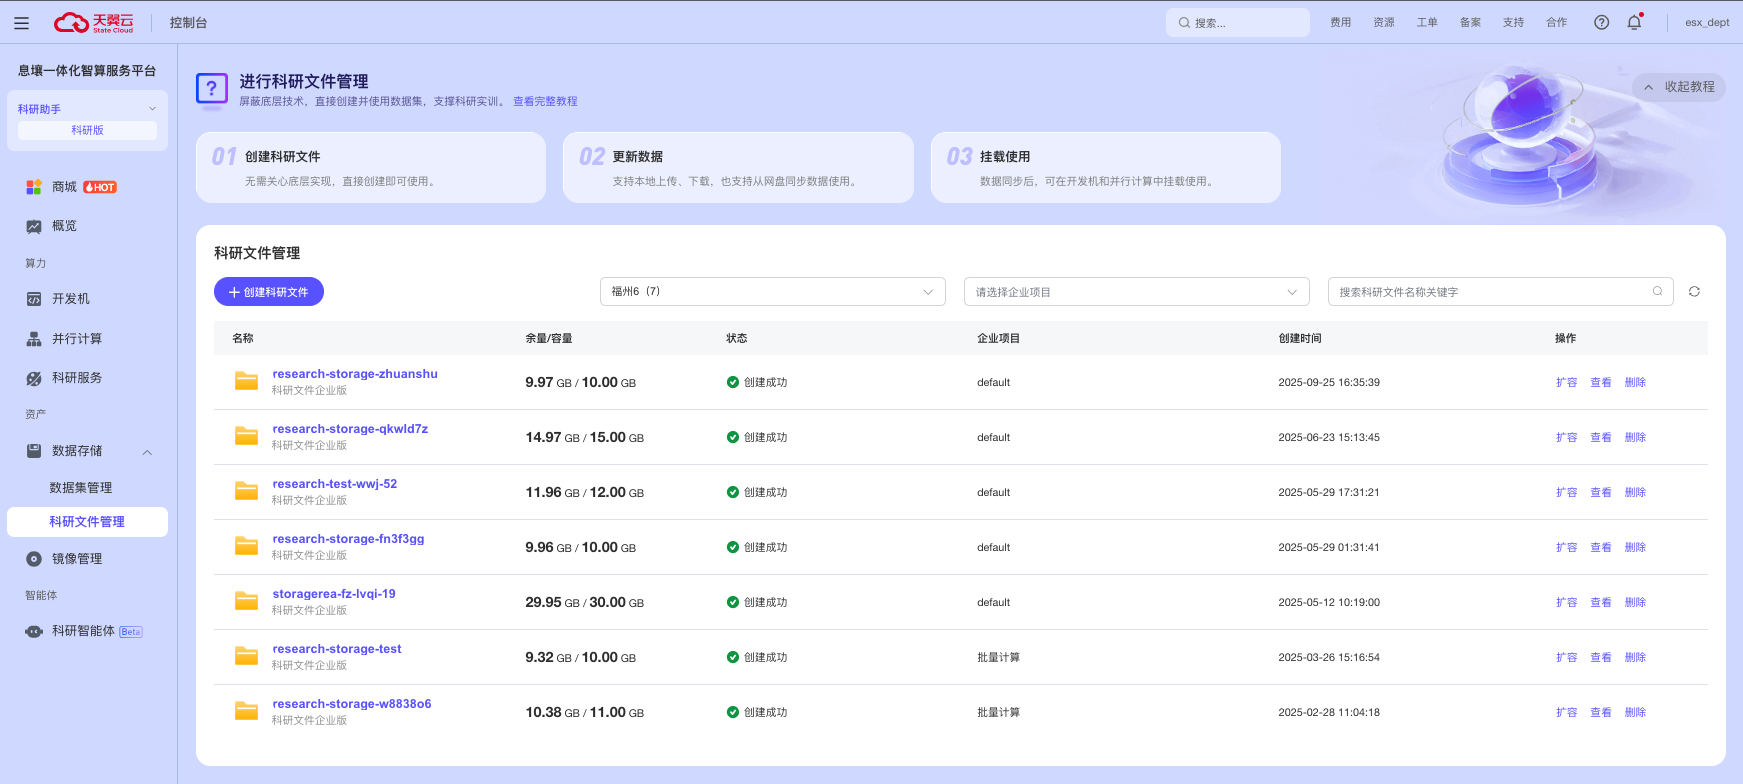Open the help question mark icon
This screenshot has width=1743, height=784.
(1601, 22)
